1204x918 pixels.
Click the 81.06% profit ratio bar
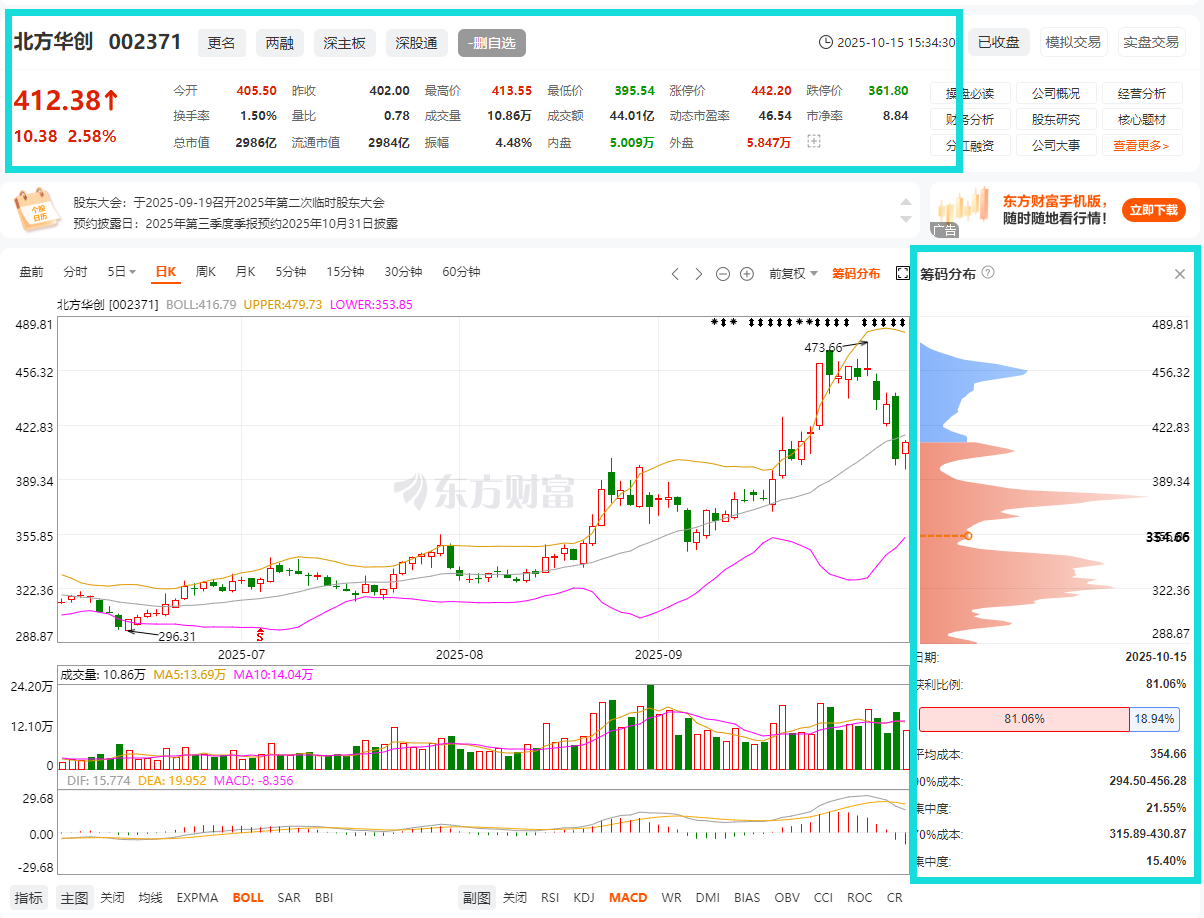coord(1024,719)
